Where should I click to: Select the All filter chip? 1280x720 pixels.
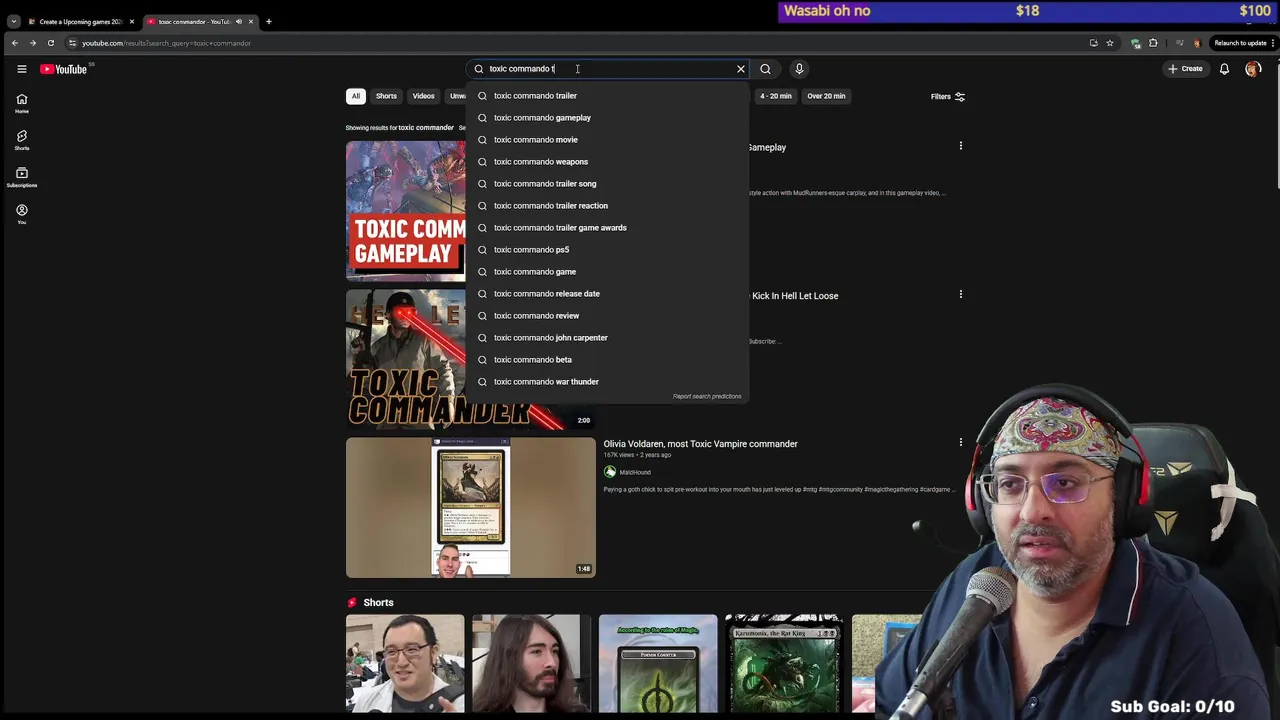coord(355,96)
